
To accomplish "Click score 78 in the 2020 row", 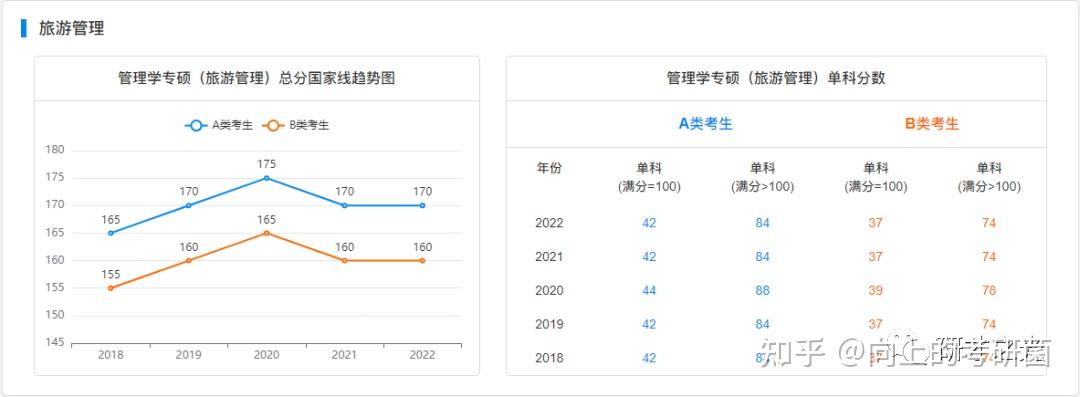I will (989, 291).
